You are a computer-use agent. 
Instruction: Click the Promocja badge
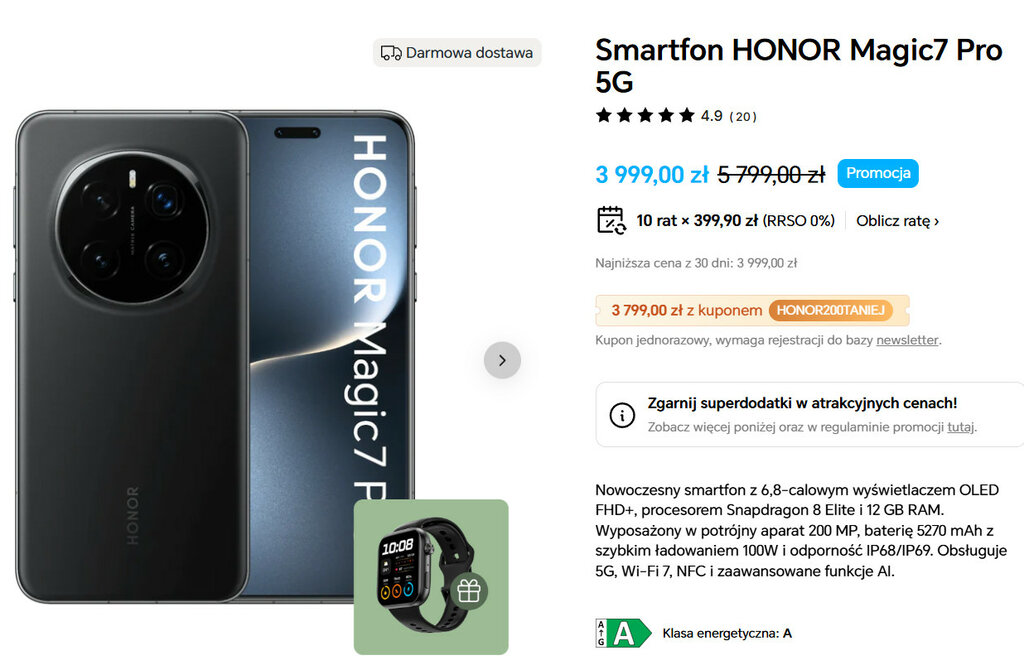click(878, 173)
